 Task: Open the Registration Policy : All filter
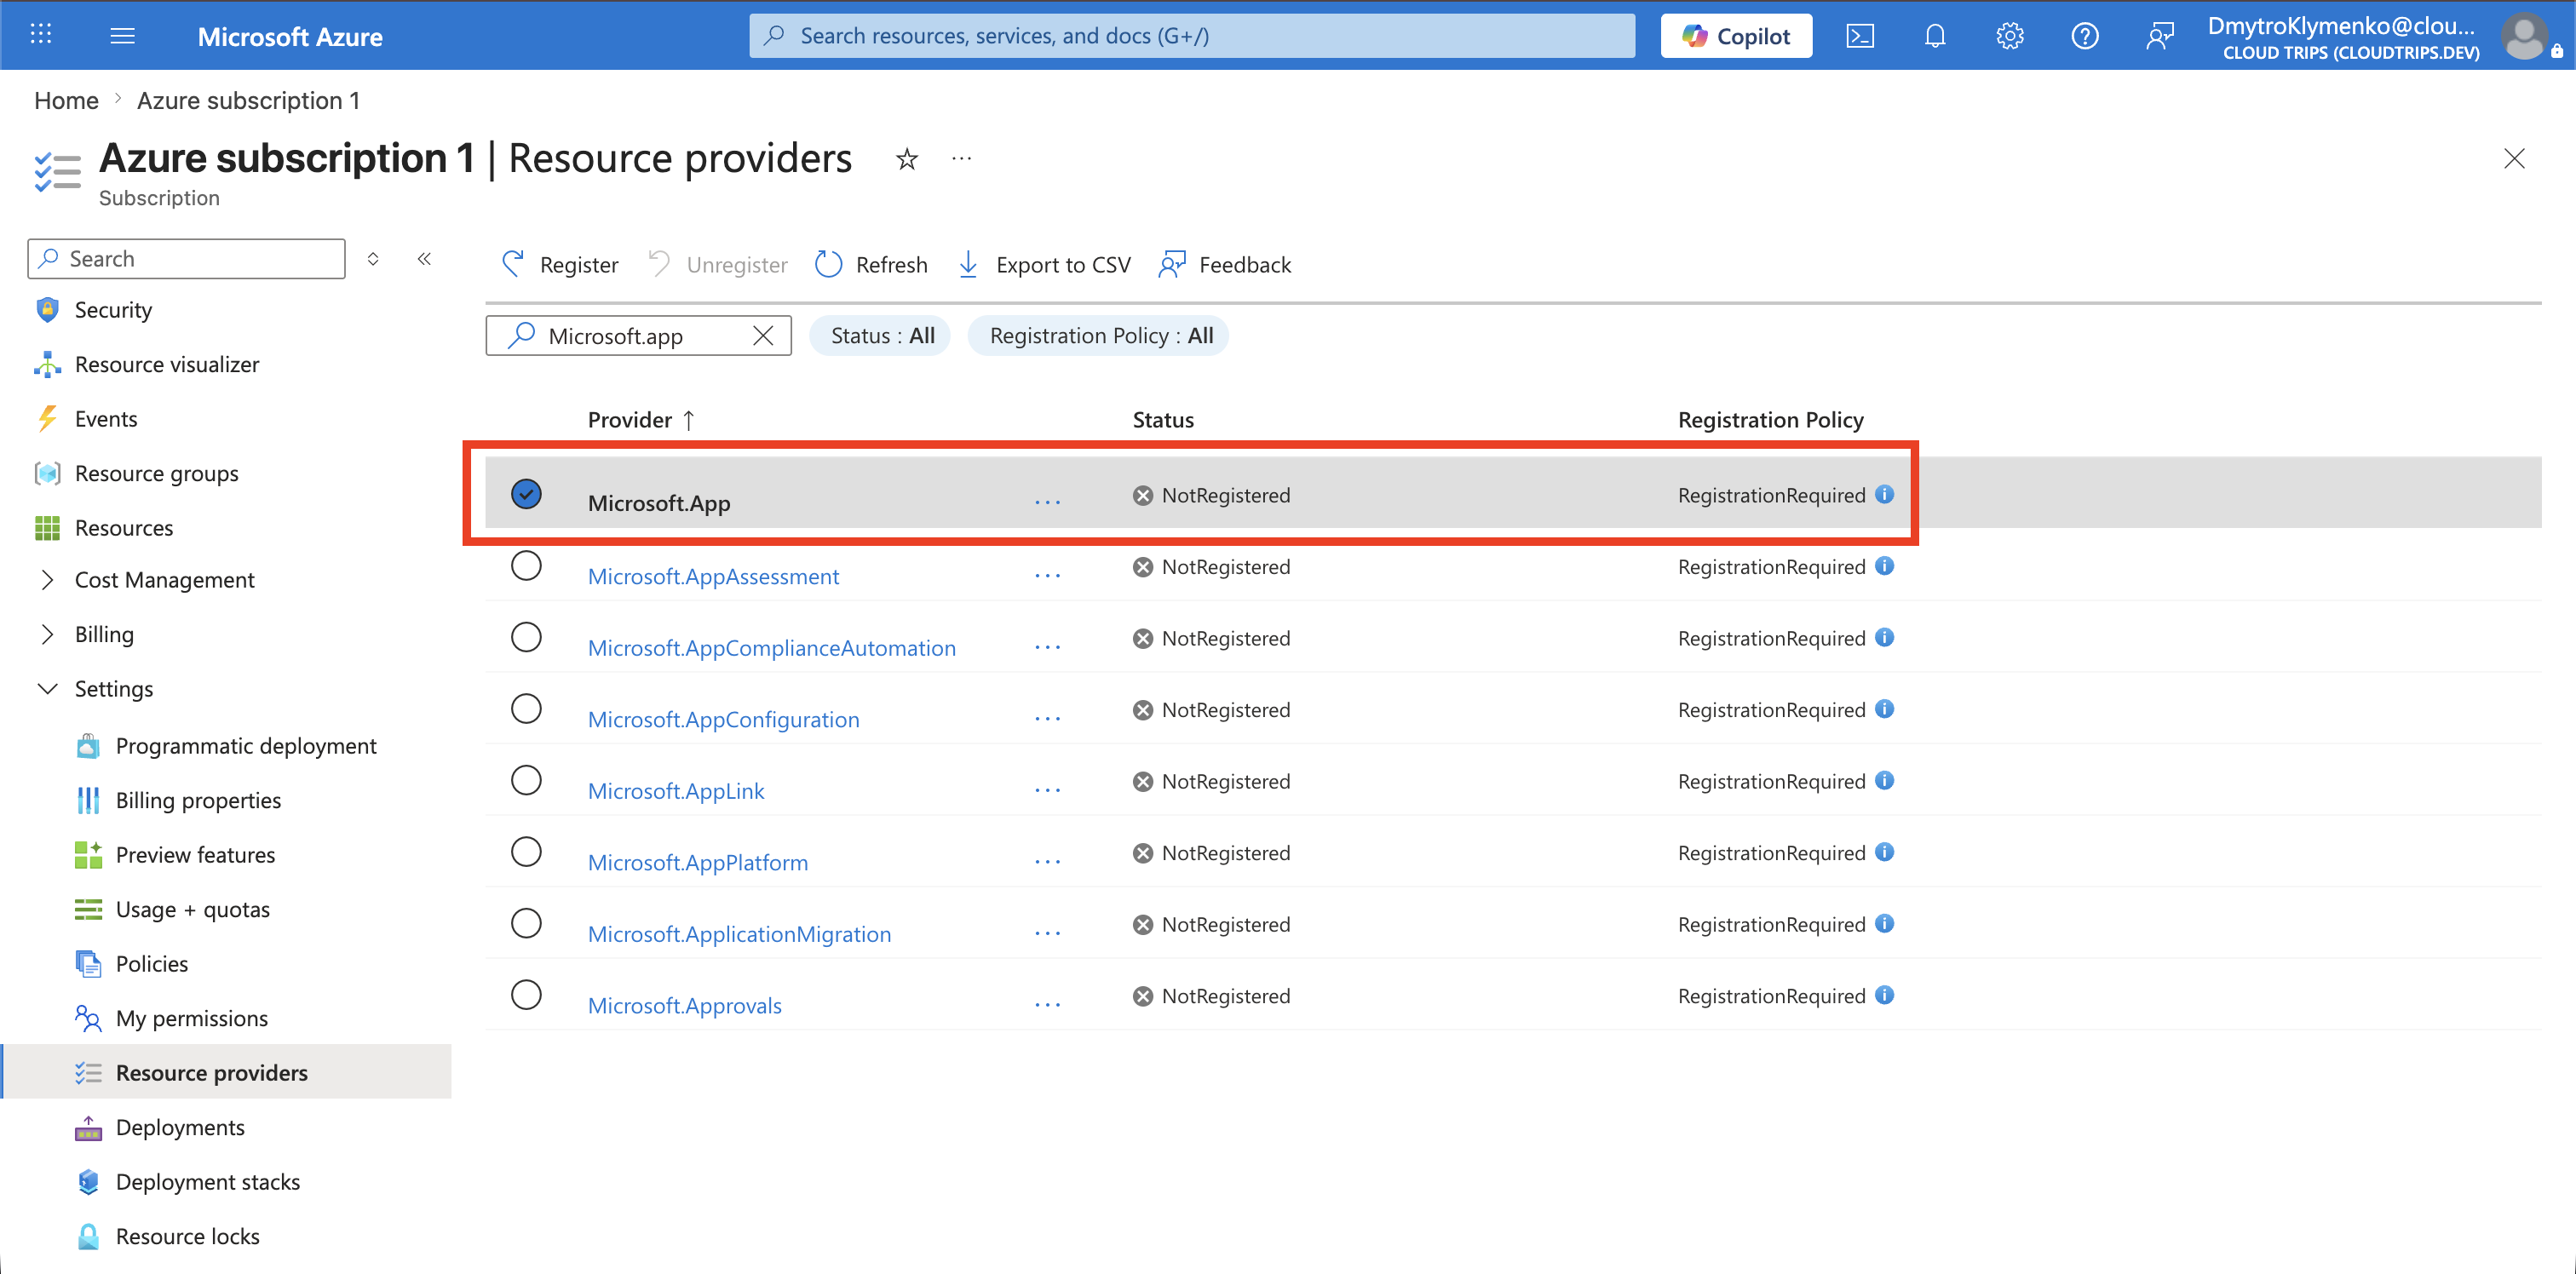click(x=1099, y=336)
